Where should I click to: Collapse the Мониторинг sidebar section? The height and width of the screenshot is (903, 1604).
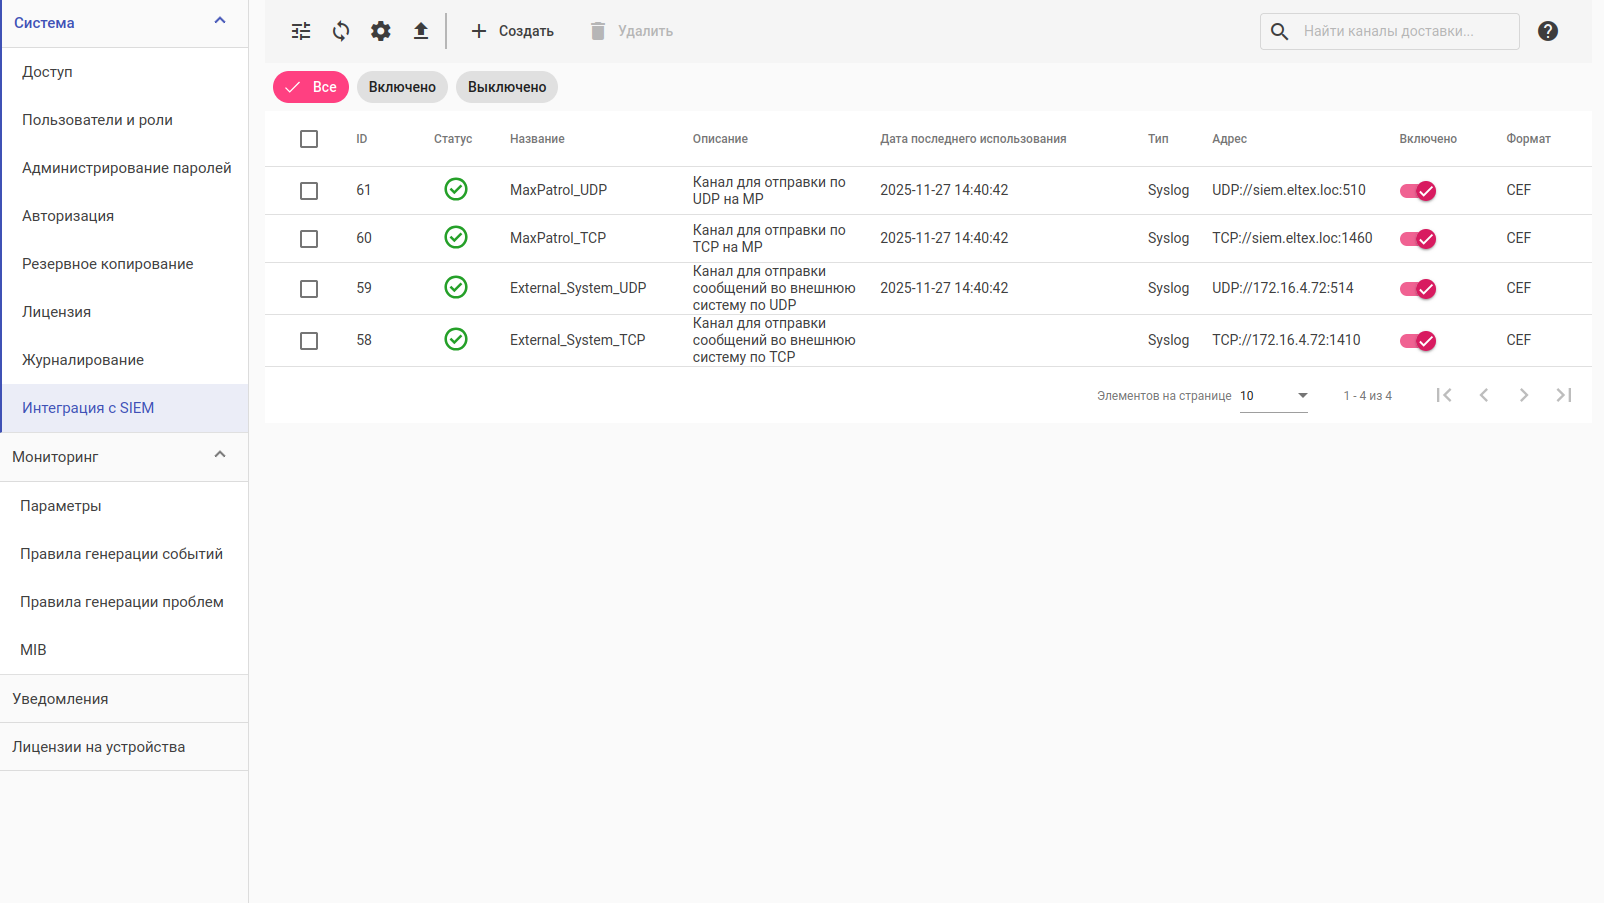[x=220, y=456]
